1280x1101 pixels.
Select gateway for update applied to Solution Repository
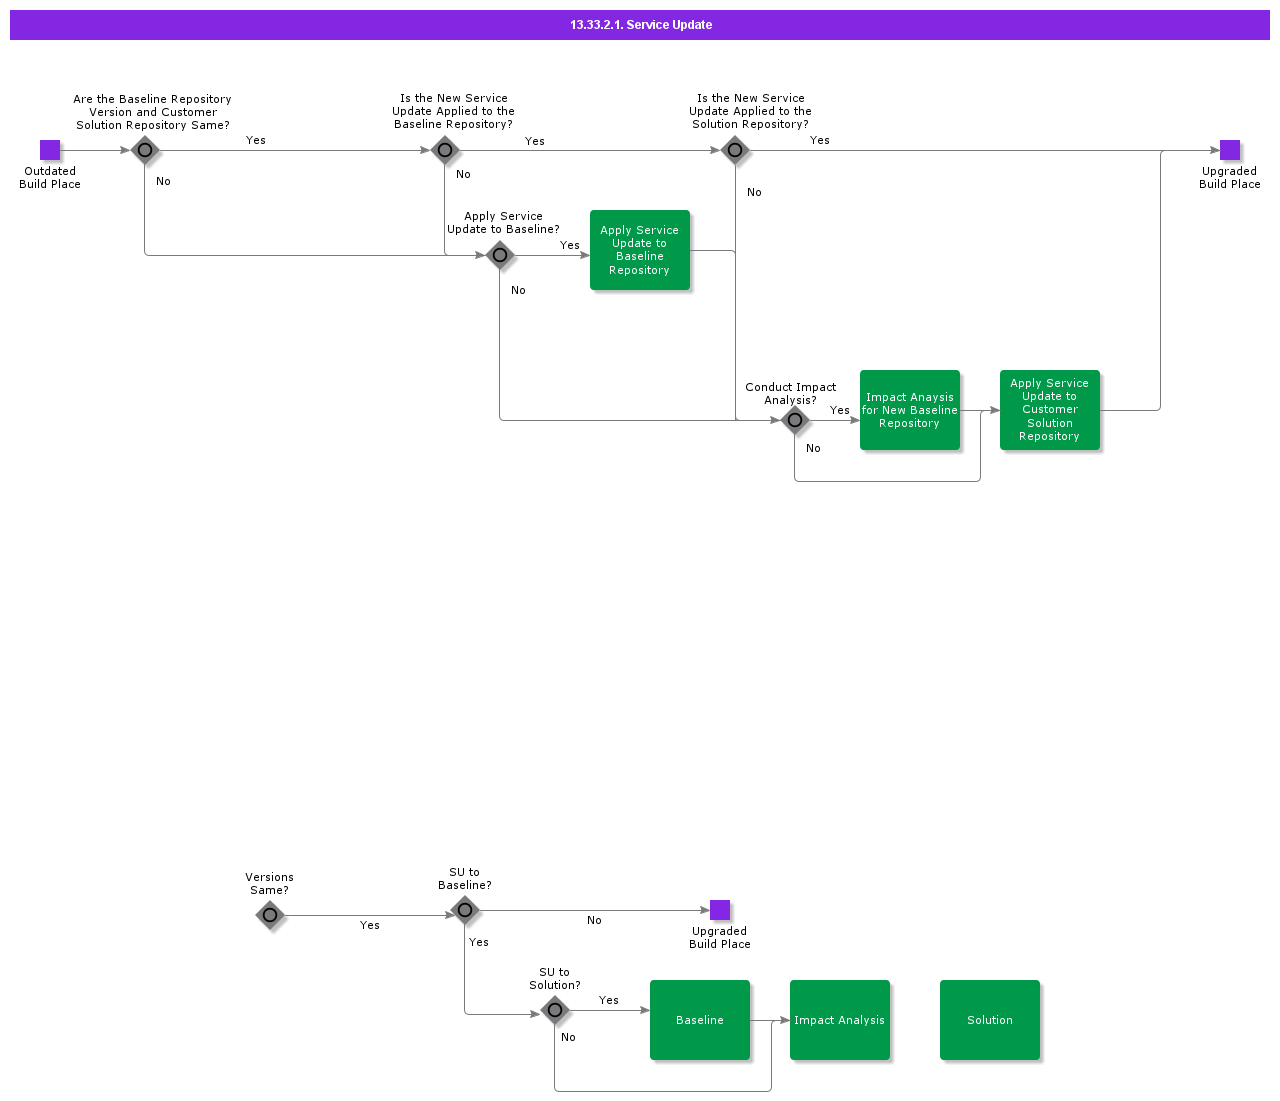click(x=735, y=150)
